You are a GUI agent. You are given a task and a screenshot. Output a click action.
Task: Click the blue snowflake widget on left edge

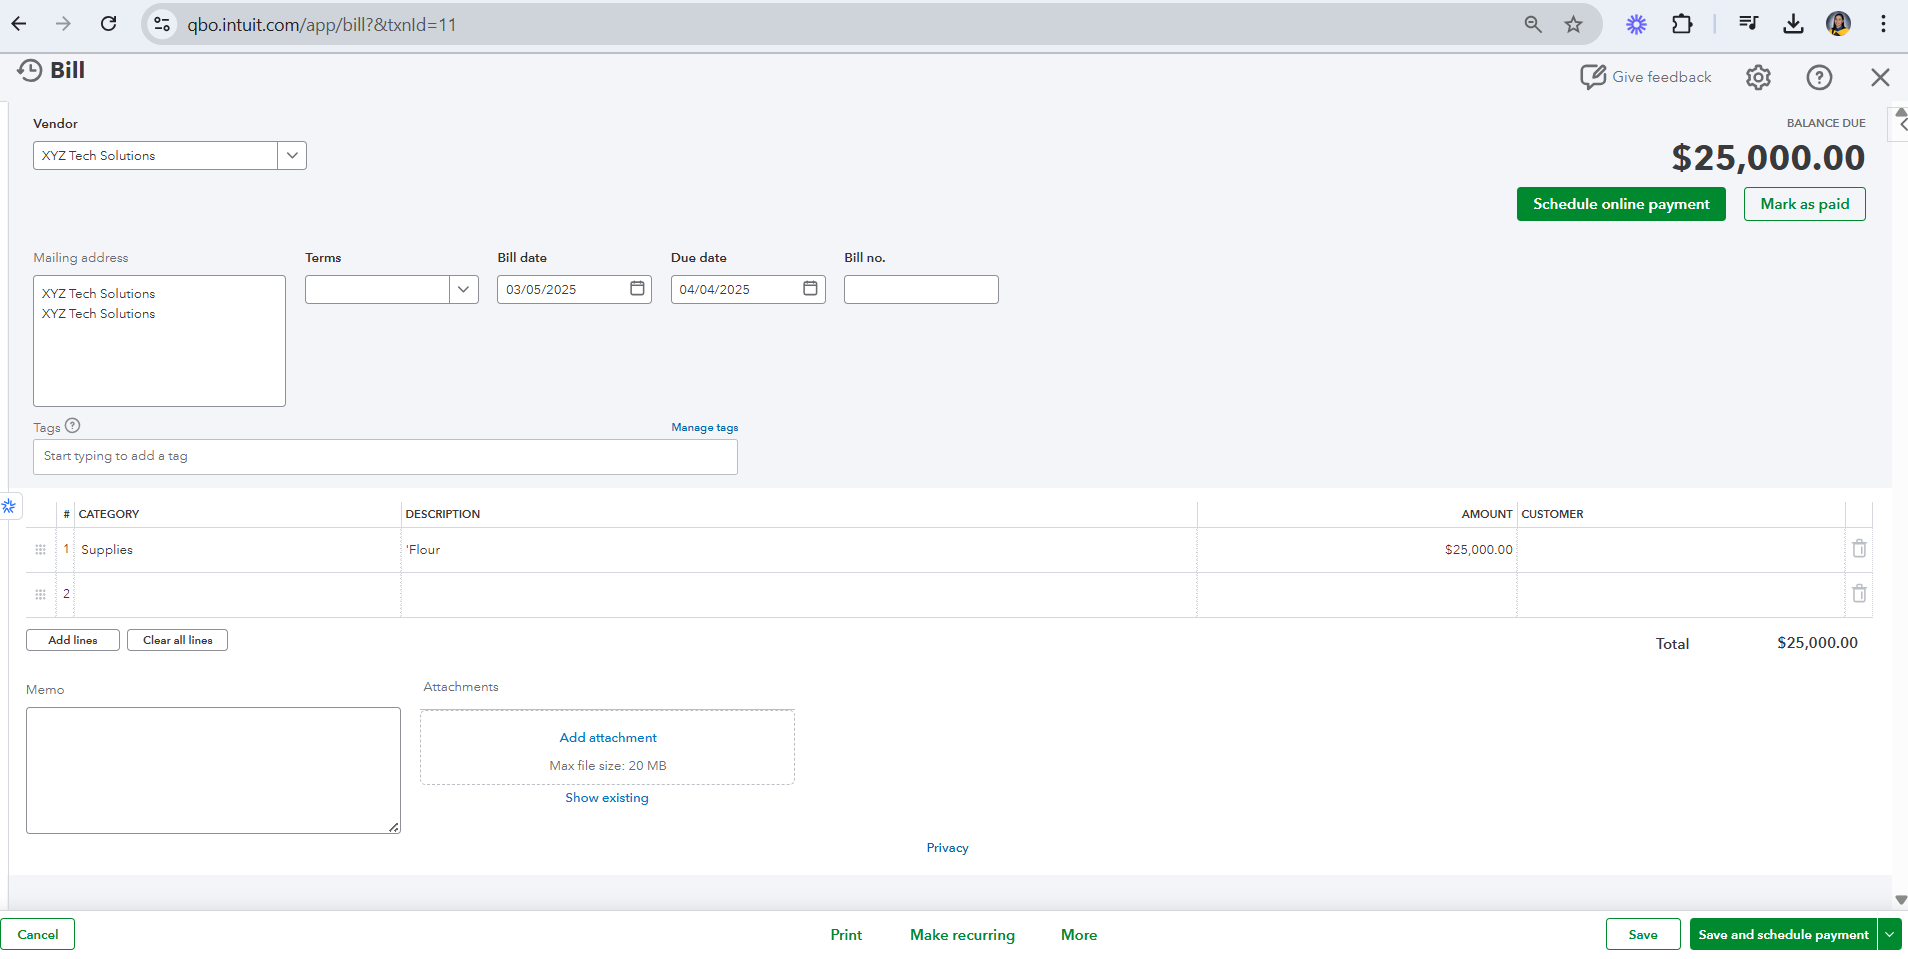coord(9,506)
